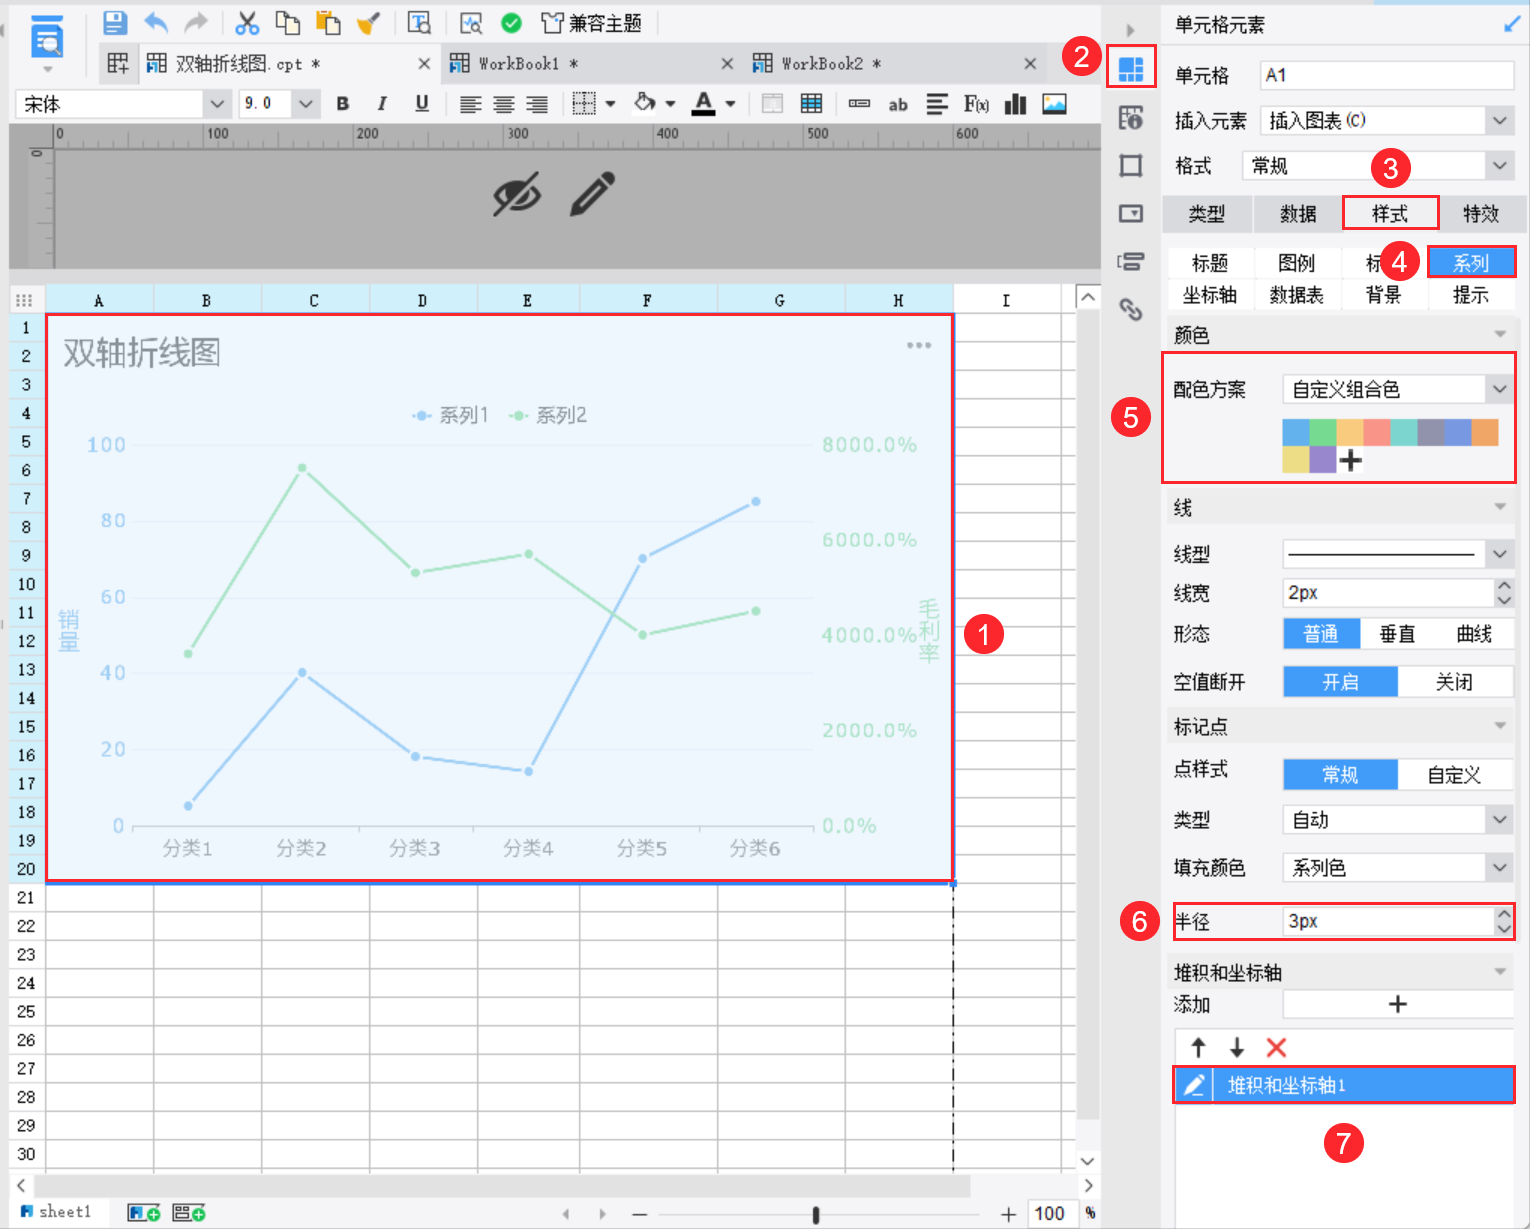Click the fill bucket background icon
Screen dimensions: 1530x1229
[x=646, y=102]
